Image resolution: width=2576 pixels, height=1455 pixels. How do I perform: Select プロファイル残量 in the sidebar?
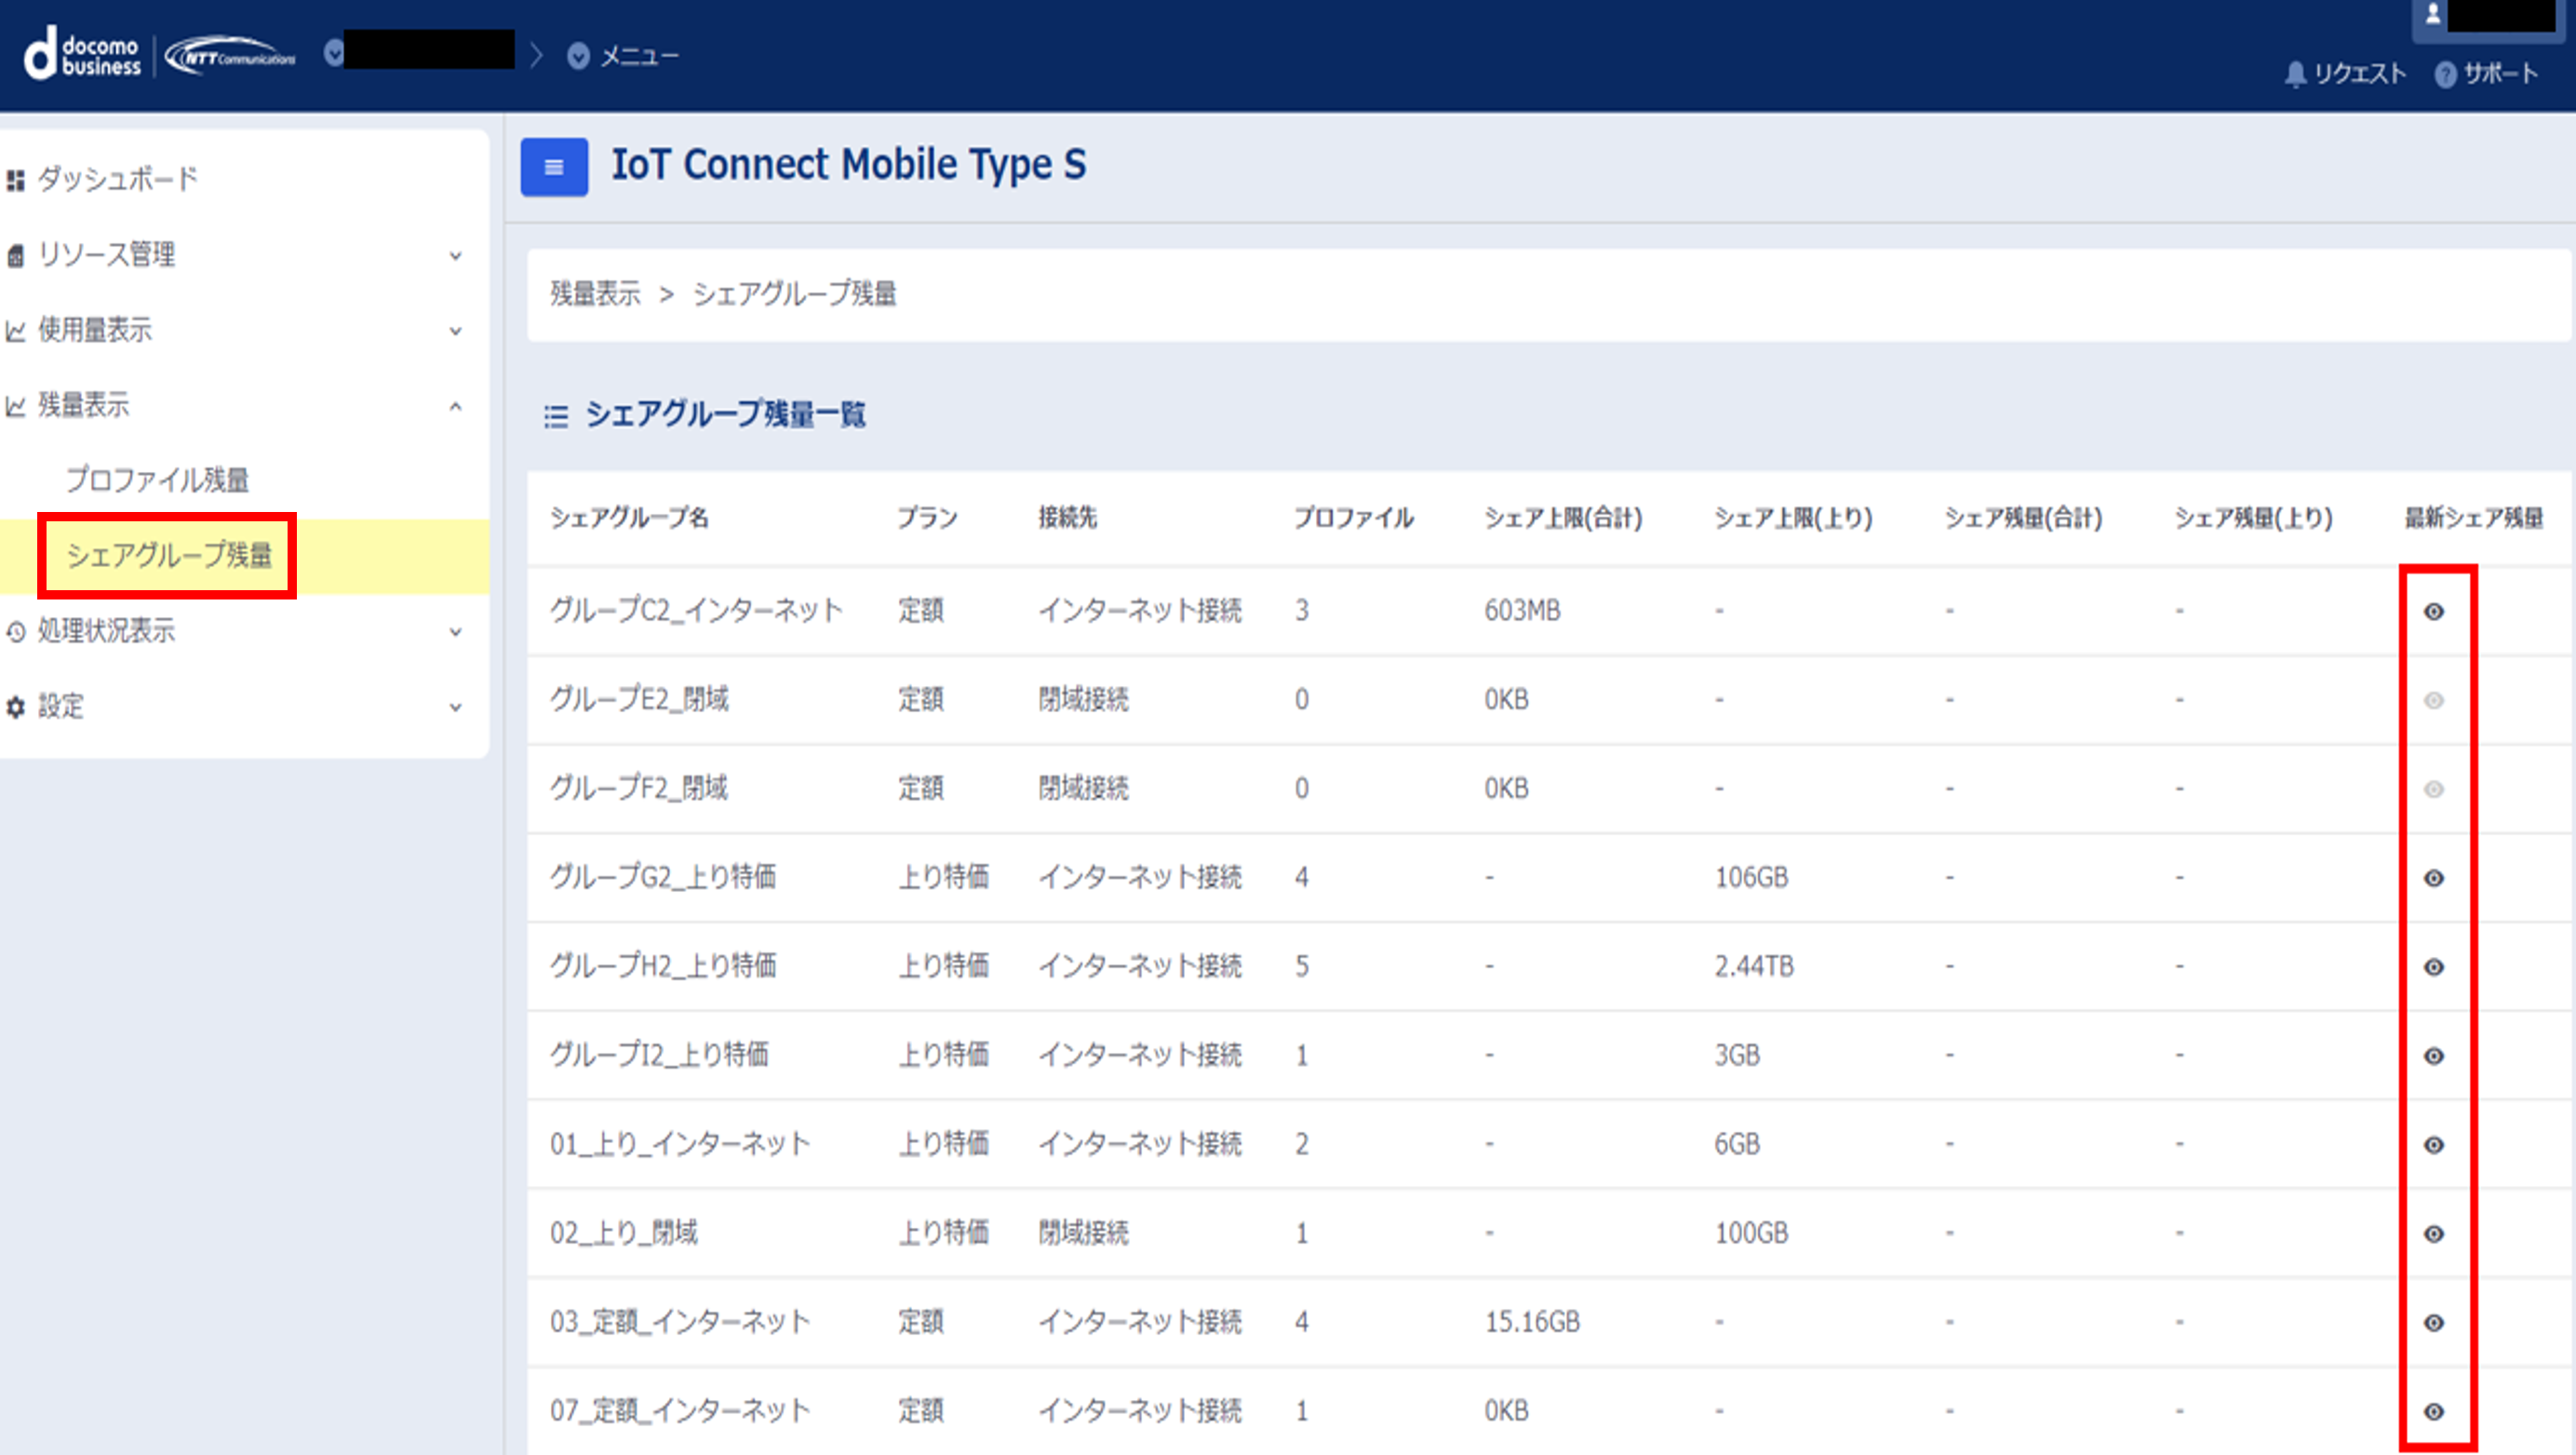[x=157, y=480]
